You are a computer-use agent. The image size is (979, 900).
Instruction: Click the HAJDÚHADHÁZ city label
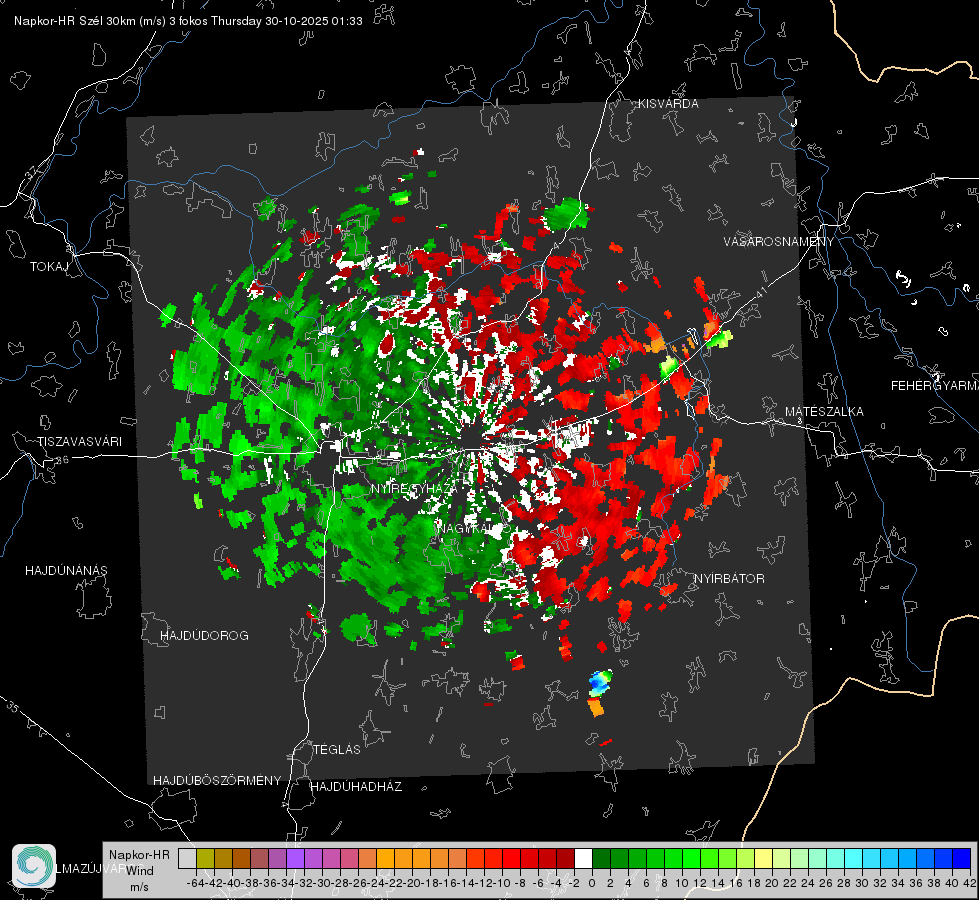[x=357, y=787]
